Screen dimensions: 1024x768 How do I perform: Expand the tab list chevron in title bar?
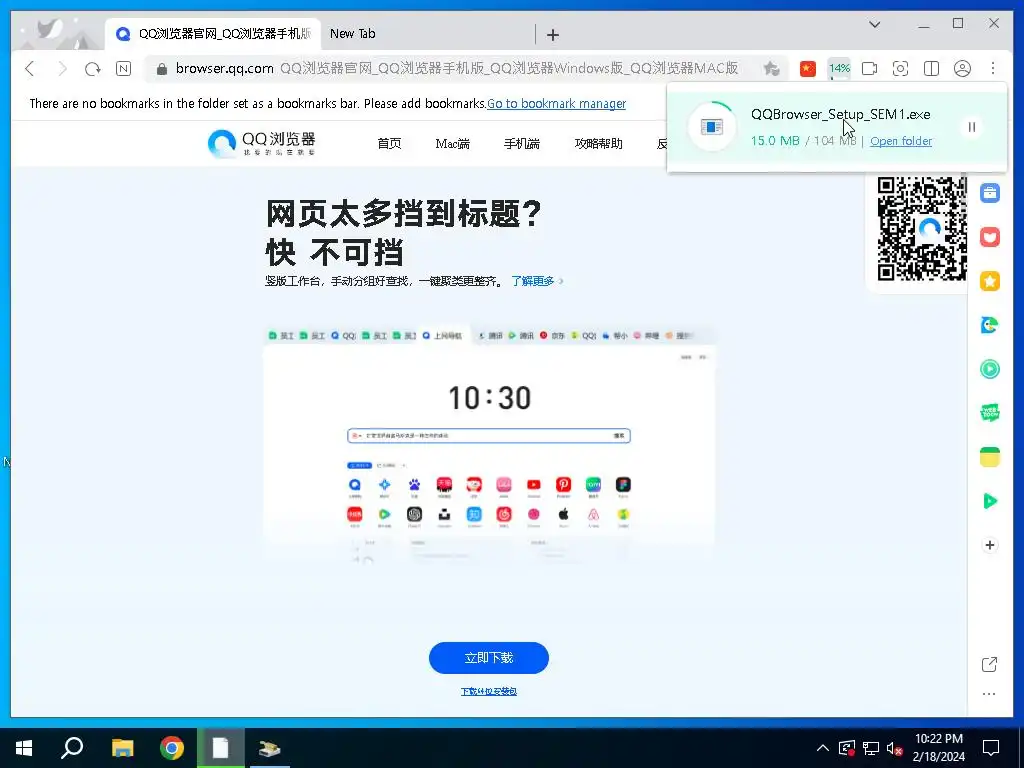[874, 25]
